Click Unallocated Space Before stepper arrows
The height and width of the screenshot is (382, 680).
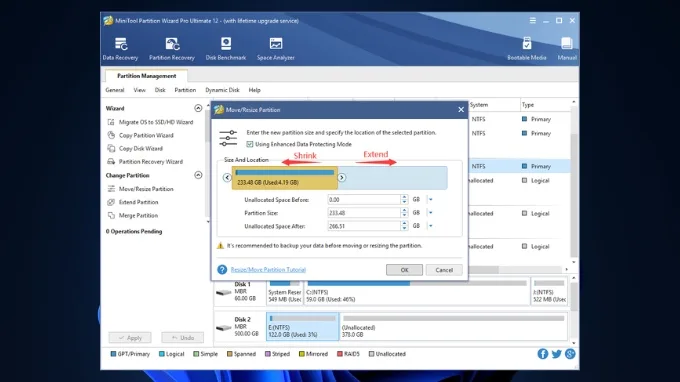click(x=404, y=199)
